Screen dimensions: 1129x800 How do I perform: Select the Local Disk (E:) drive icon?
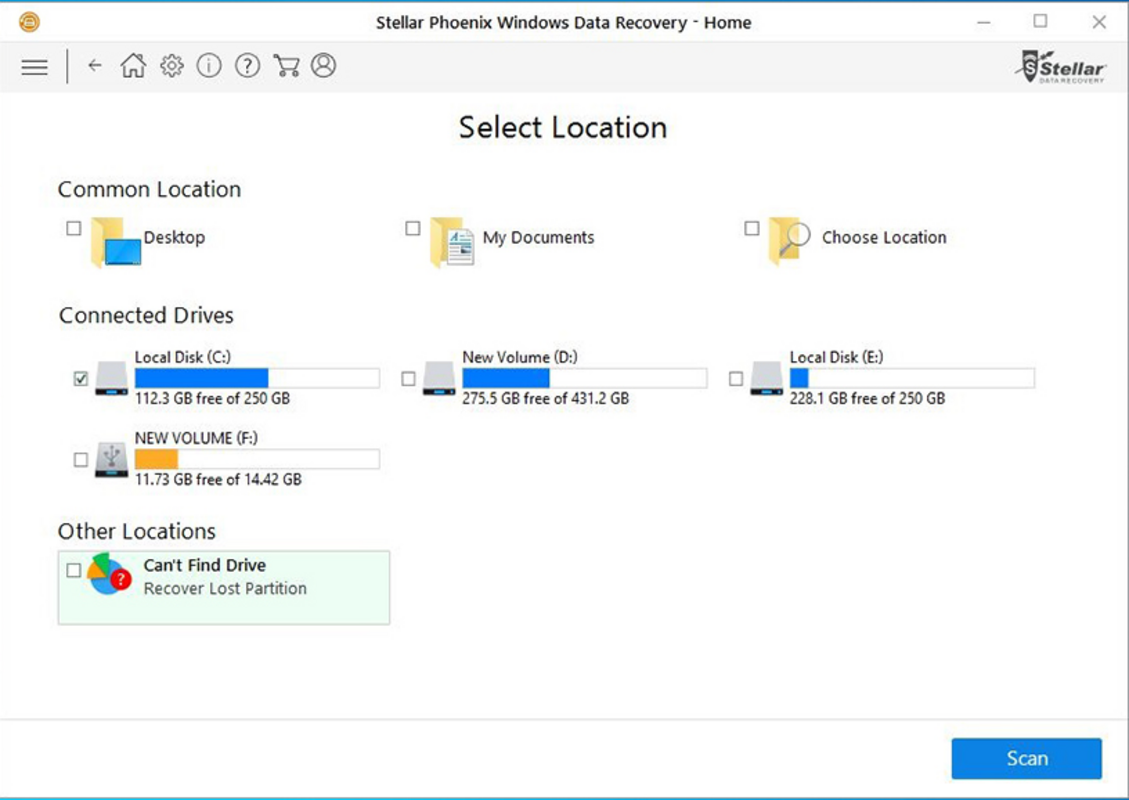767,378
